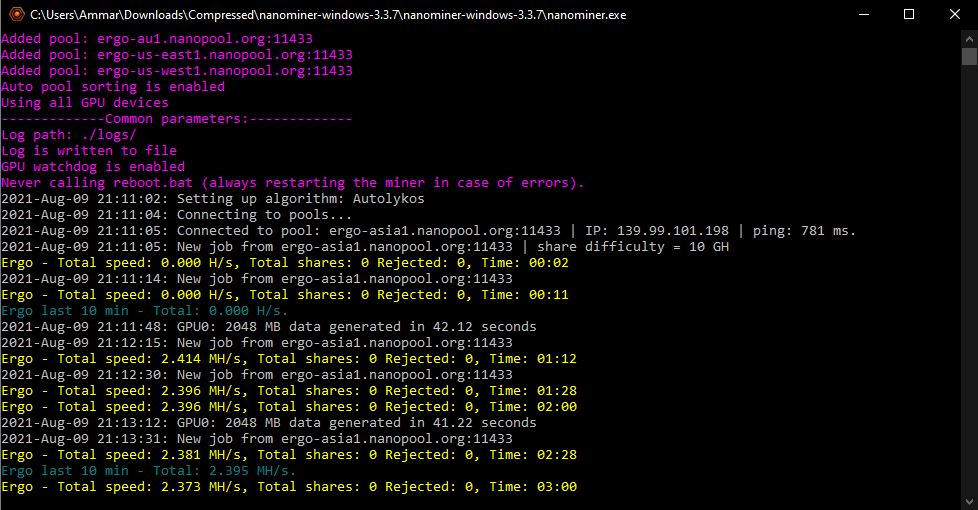Click the vertical scrollbar thumb

tap(969, 56)
